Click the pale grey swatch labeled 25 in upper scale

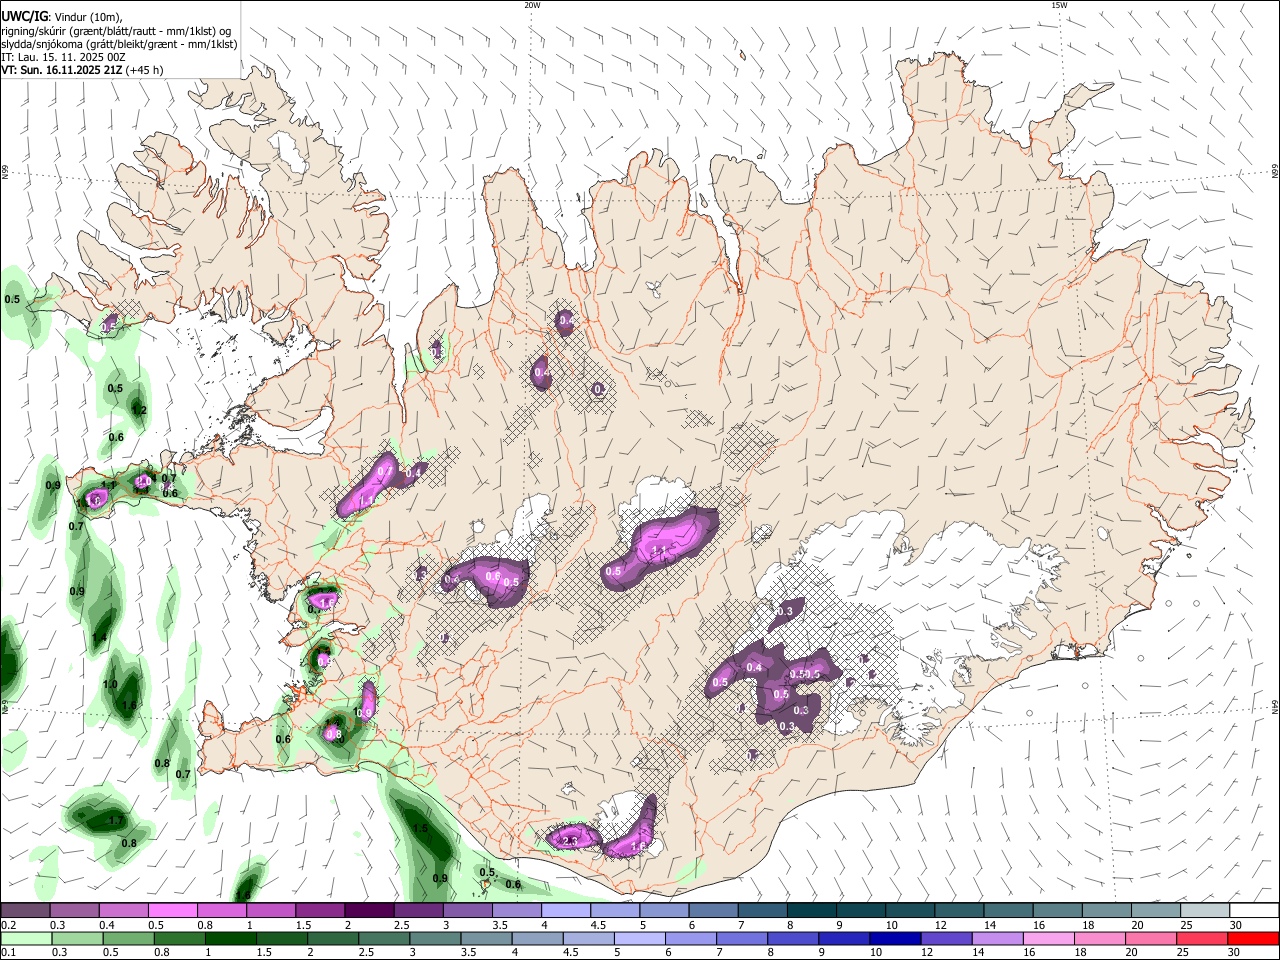(x=1205, y=910)
